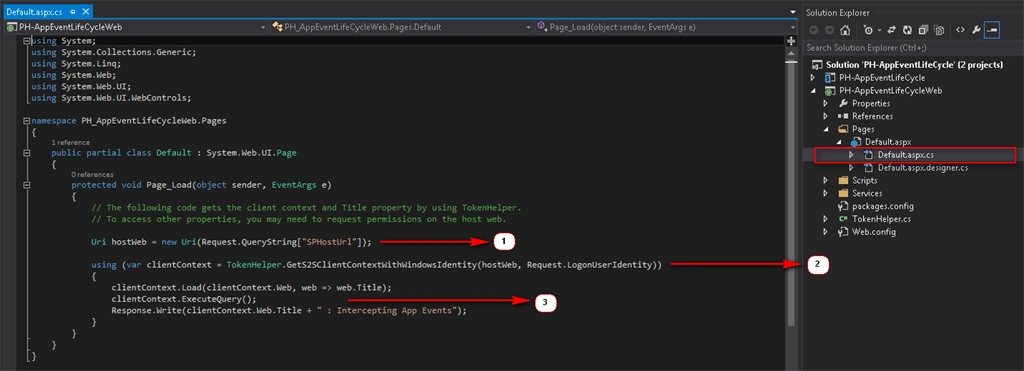Focus the Search Solution Explorer field
The width and height of the screenshot is (1024, 371).
tap(914, 48)
